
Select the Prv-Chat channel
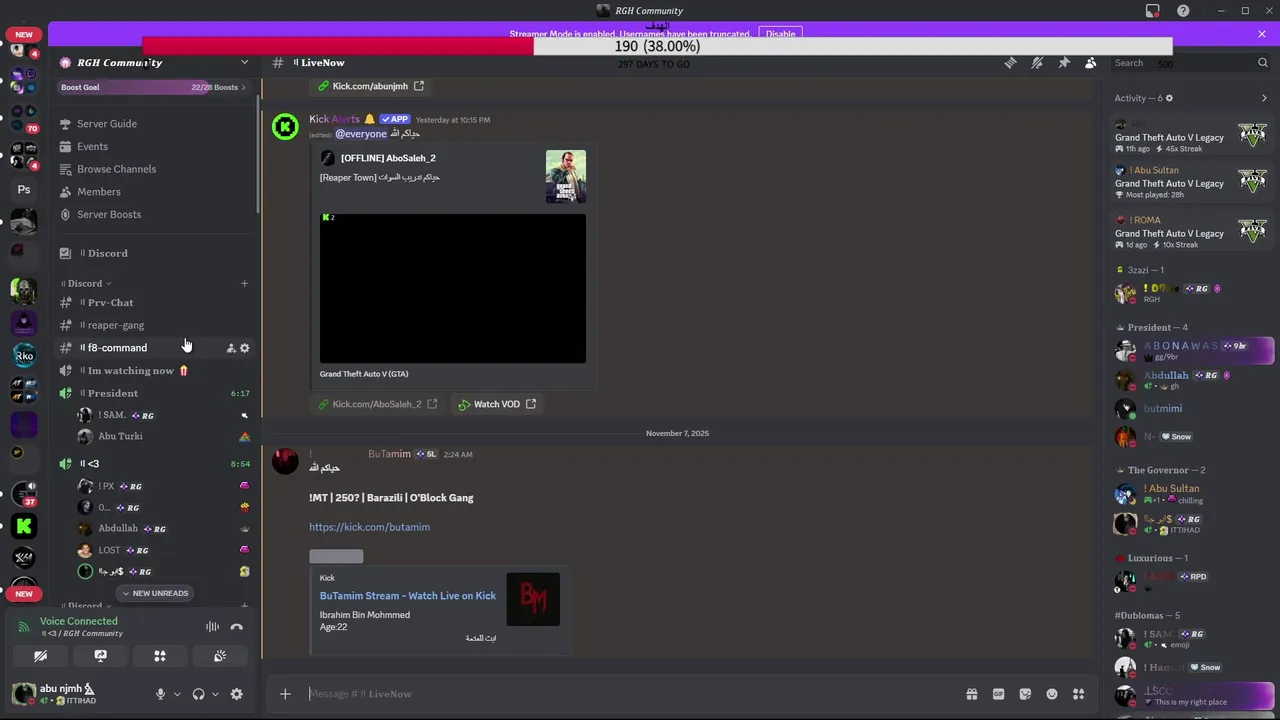tap(154, 302)
